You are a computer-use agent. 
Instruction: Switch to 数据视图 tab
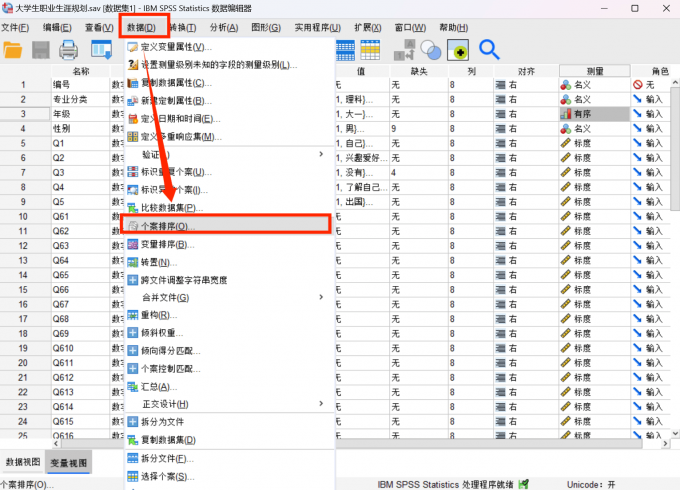point(23,462)
